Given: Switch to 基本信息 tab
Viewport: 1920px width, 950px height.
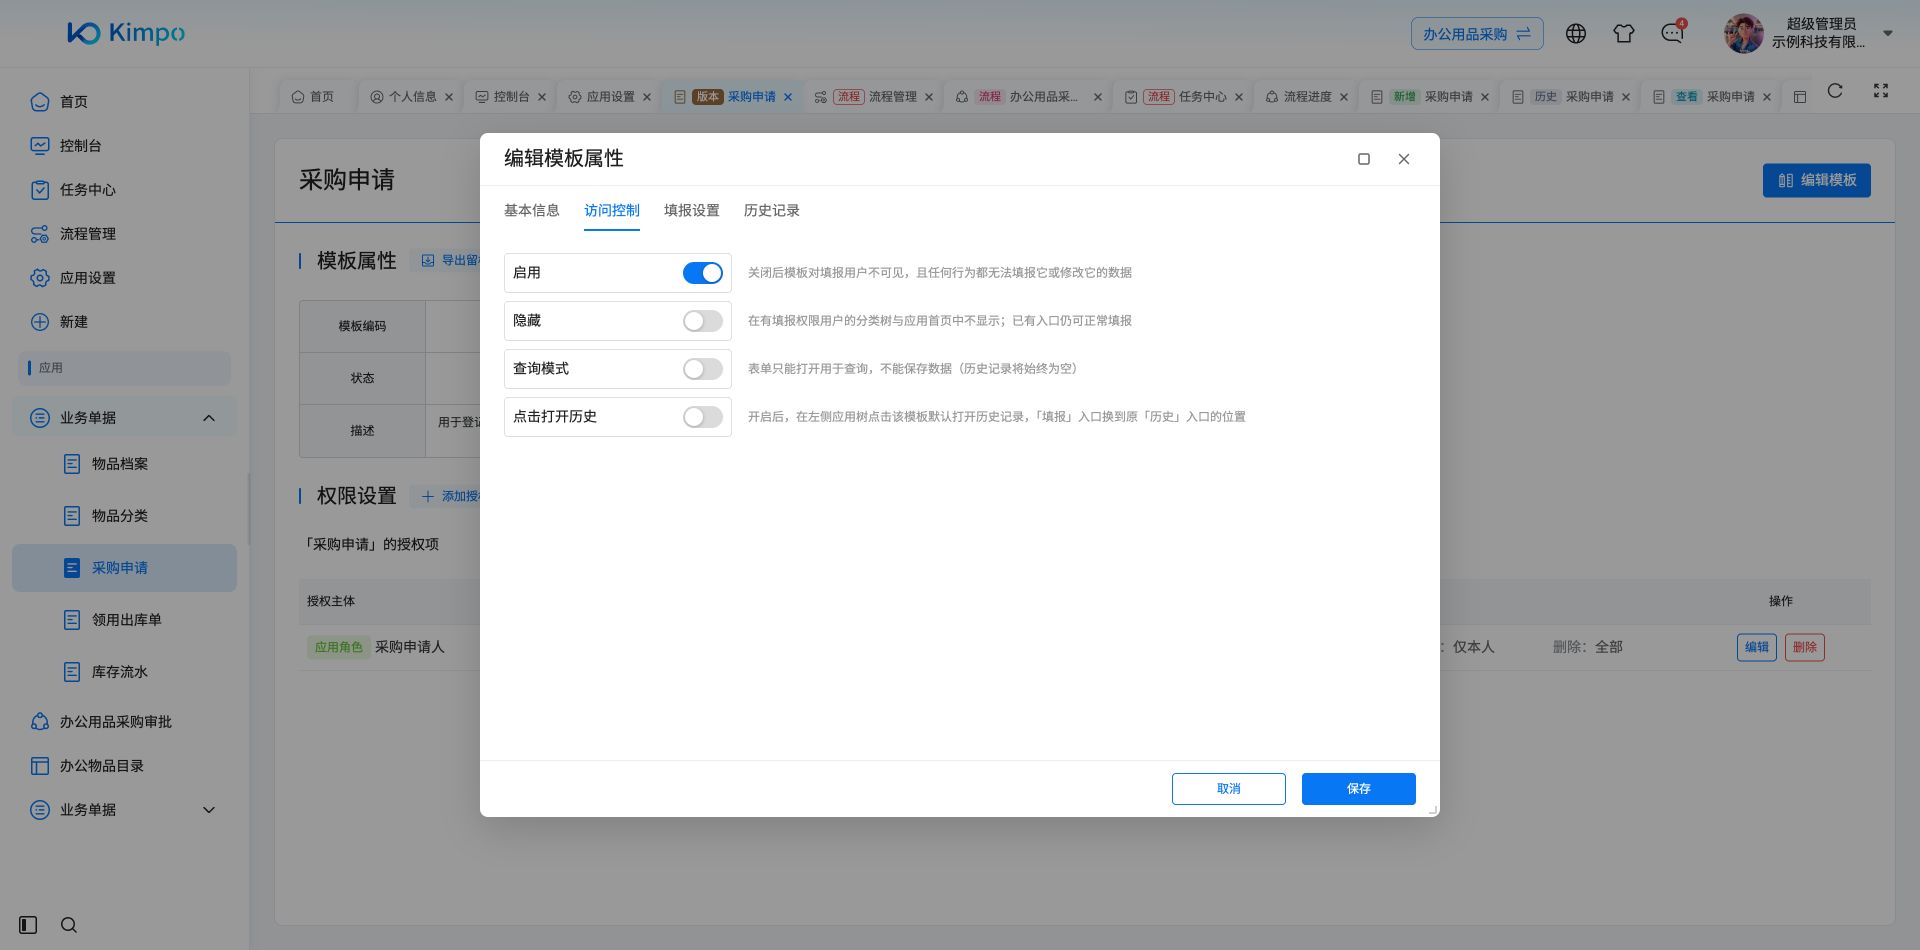Looking at the screenshot, I should pyautogui.click(x=532, y=210).
